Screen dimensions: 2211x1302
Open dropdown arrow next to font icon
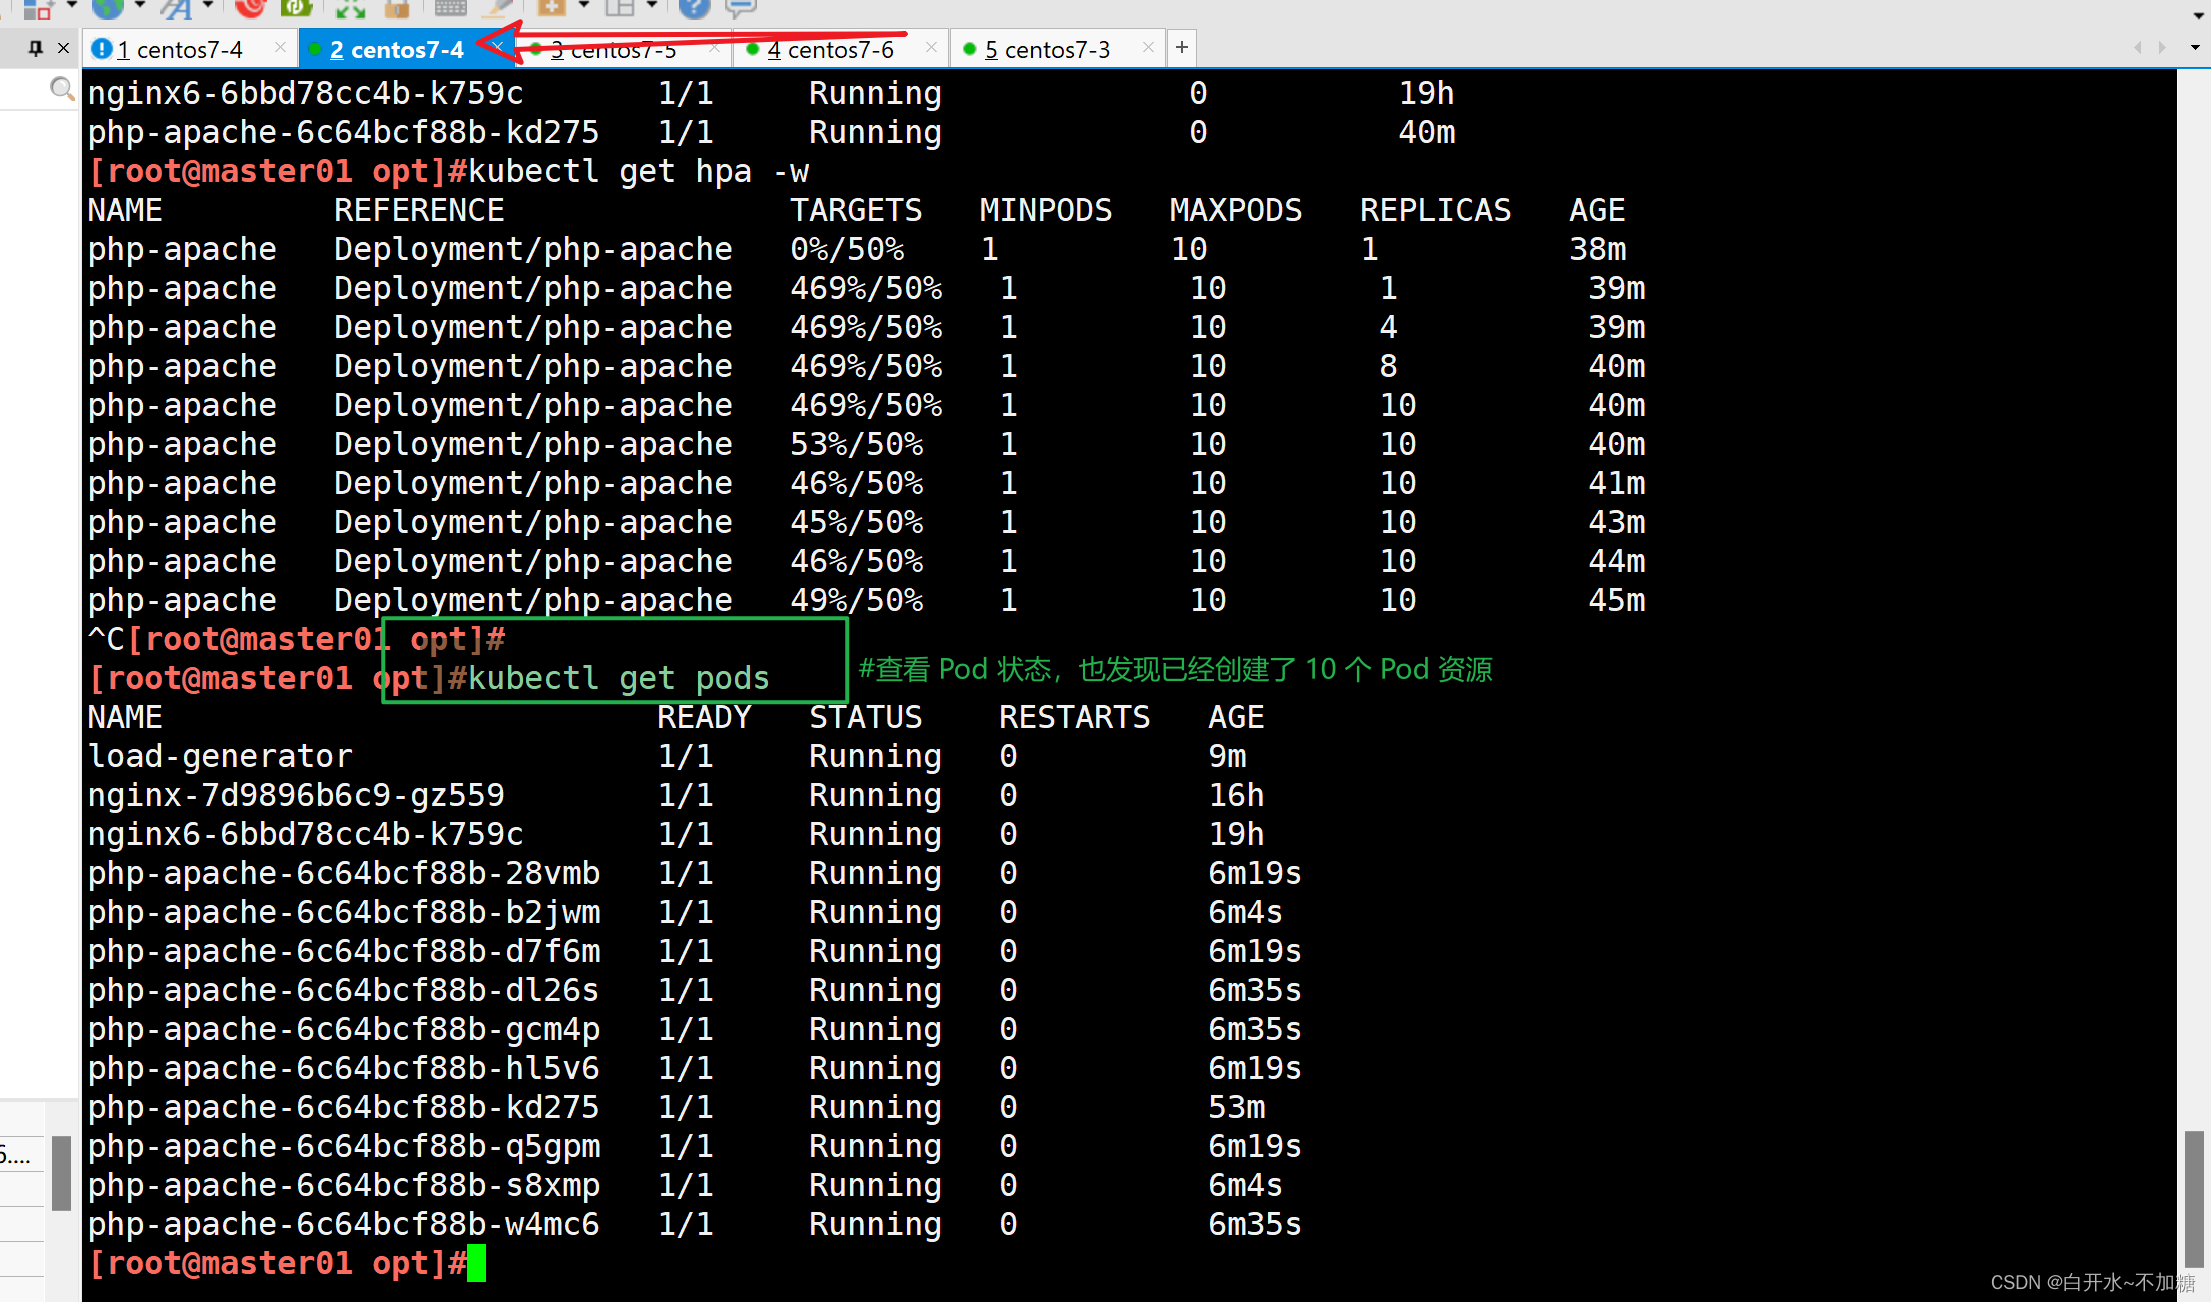[208, 6]
